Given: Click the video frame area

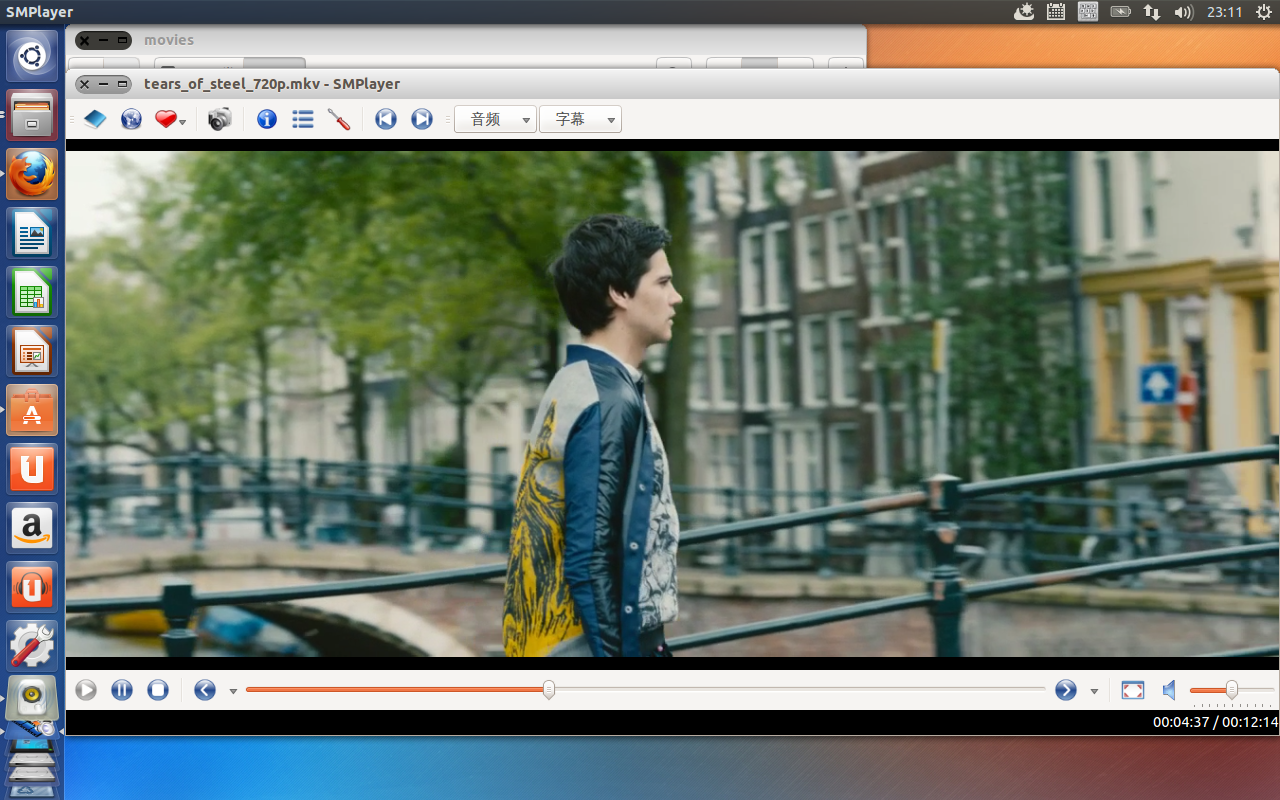Looking at the screenshot, I should point(672,404).
